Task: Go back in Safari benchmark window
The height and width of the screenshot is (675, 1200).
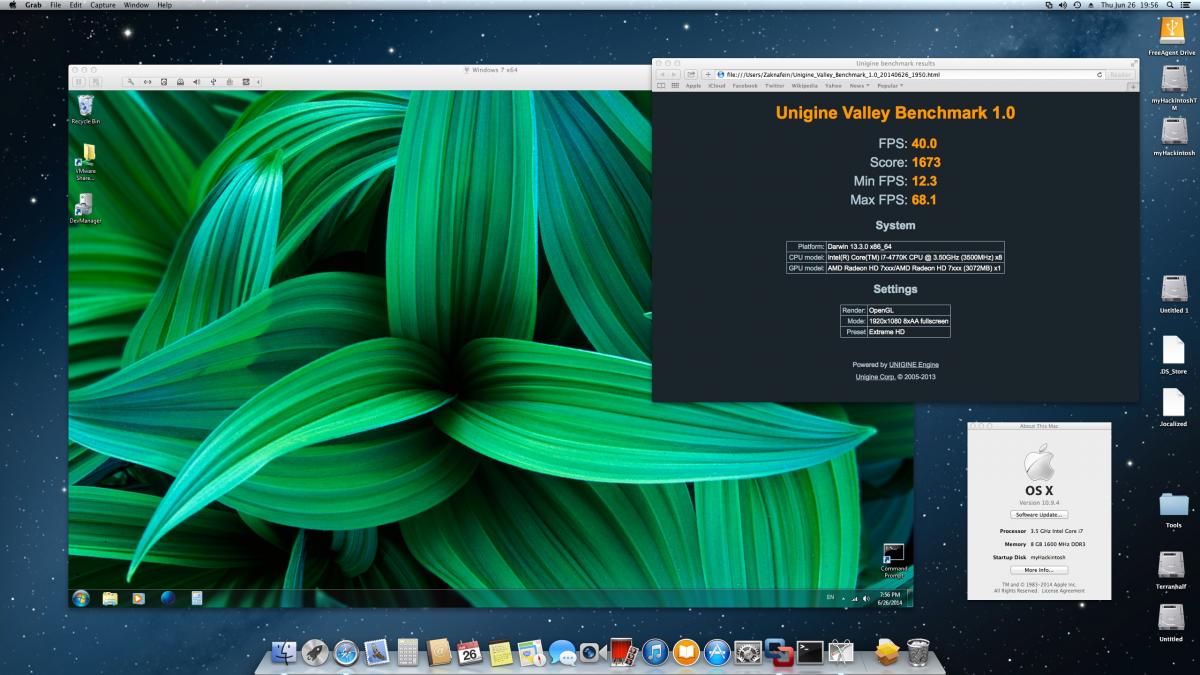Action: click(x=662, y=74)
